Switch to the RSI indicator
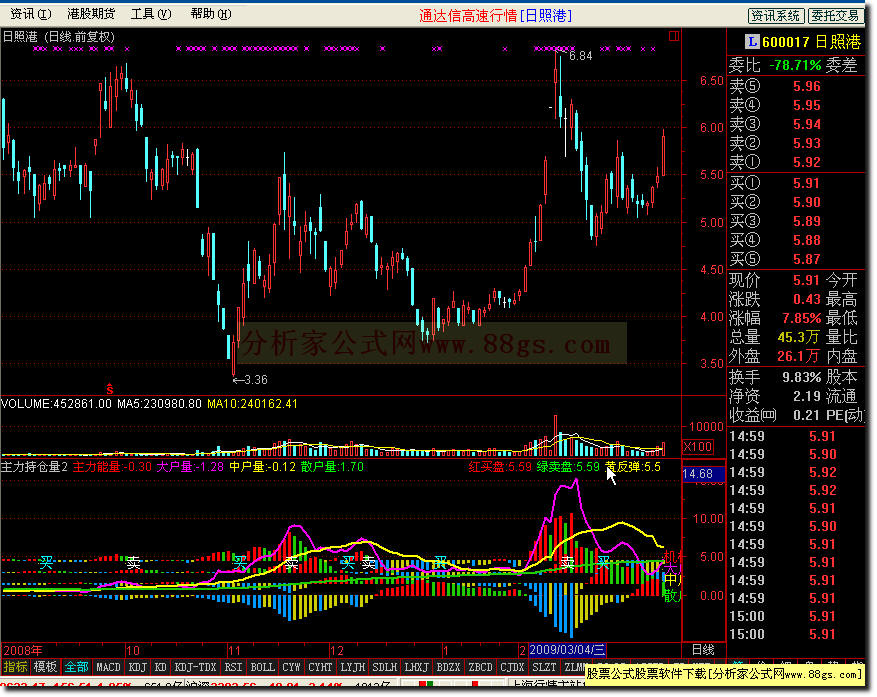 point(233,667)
